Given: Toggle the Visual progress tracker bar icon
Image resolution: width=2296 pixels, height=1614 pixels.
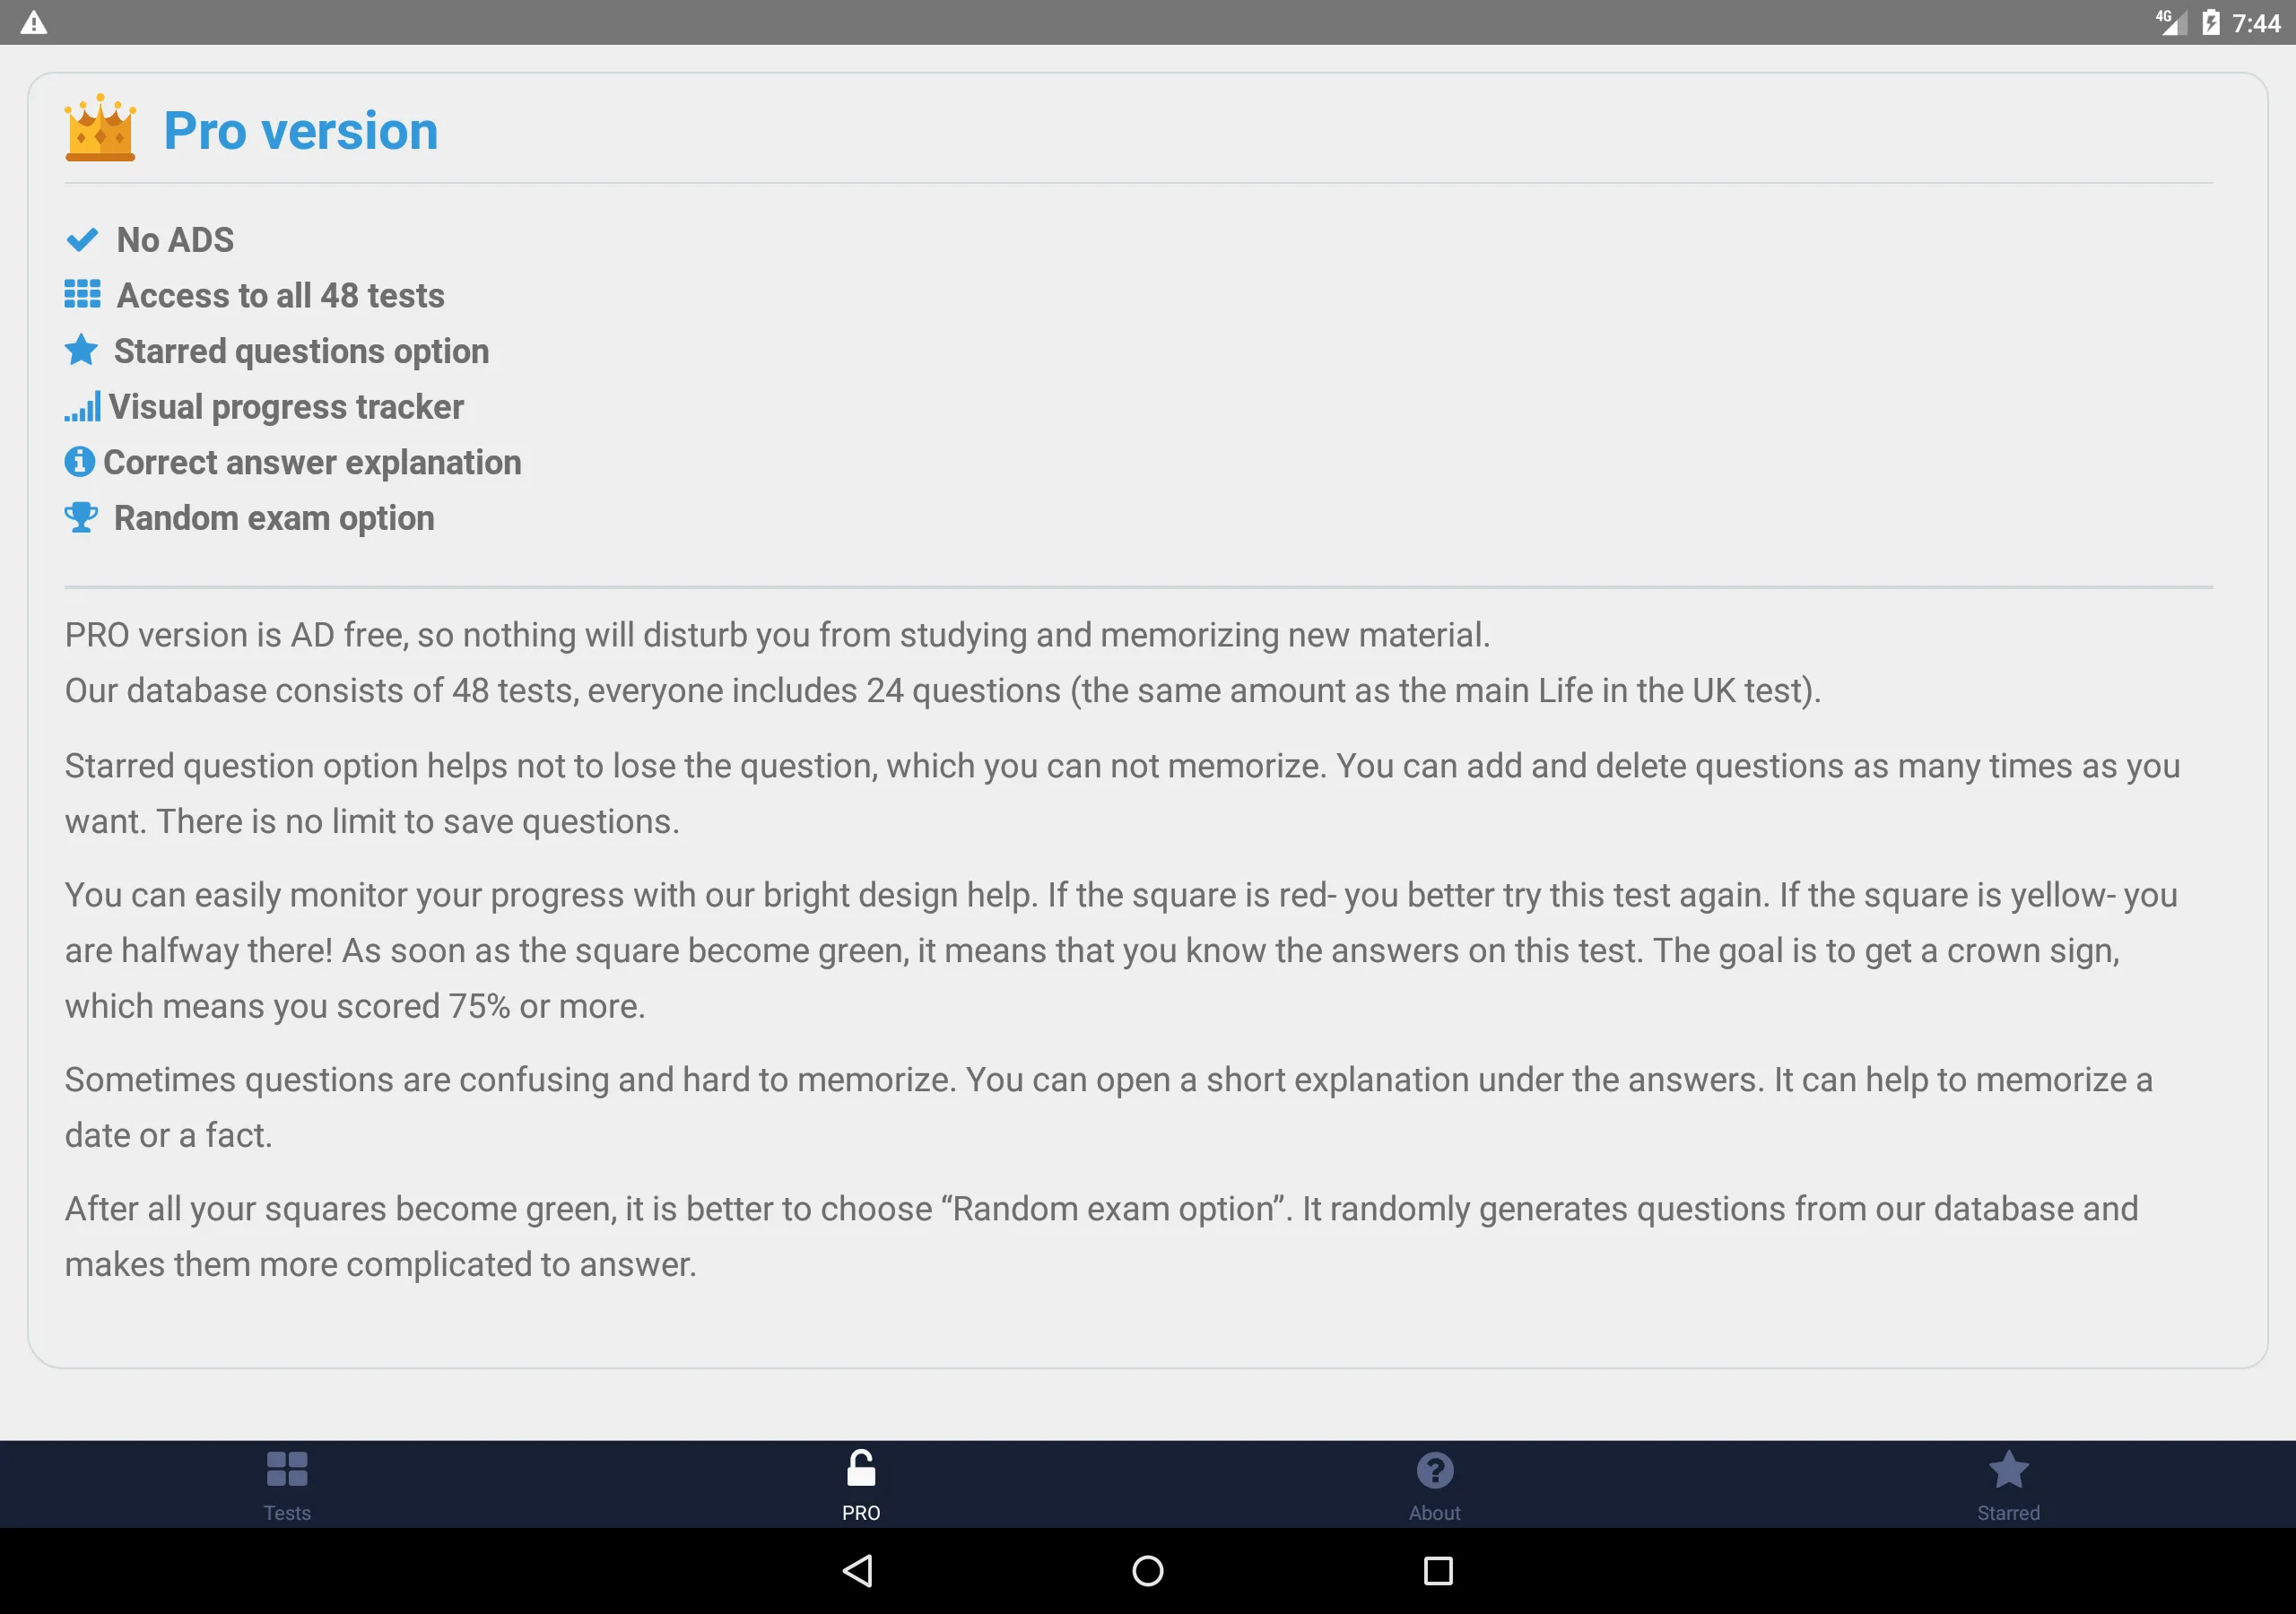Looking at the screenshot, I should [83, 407].
